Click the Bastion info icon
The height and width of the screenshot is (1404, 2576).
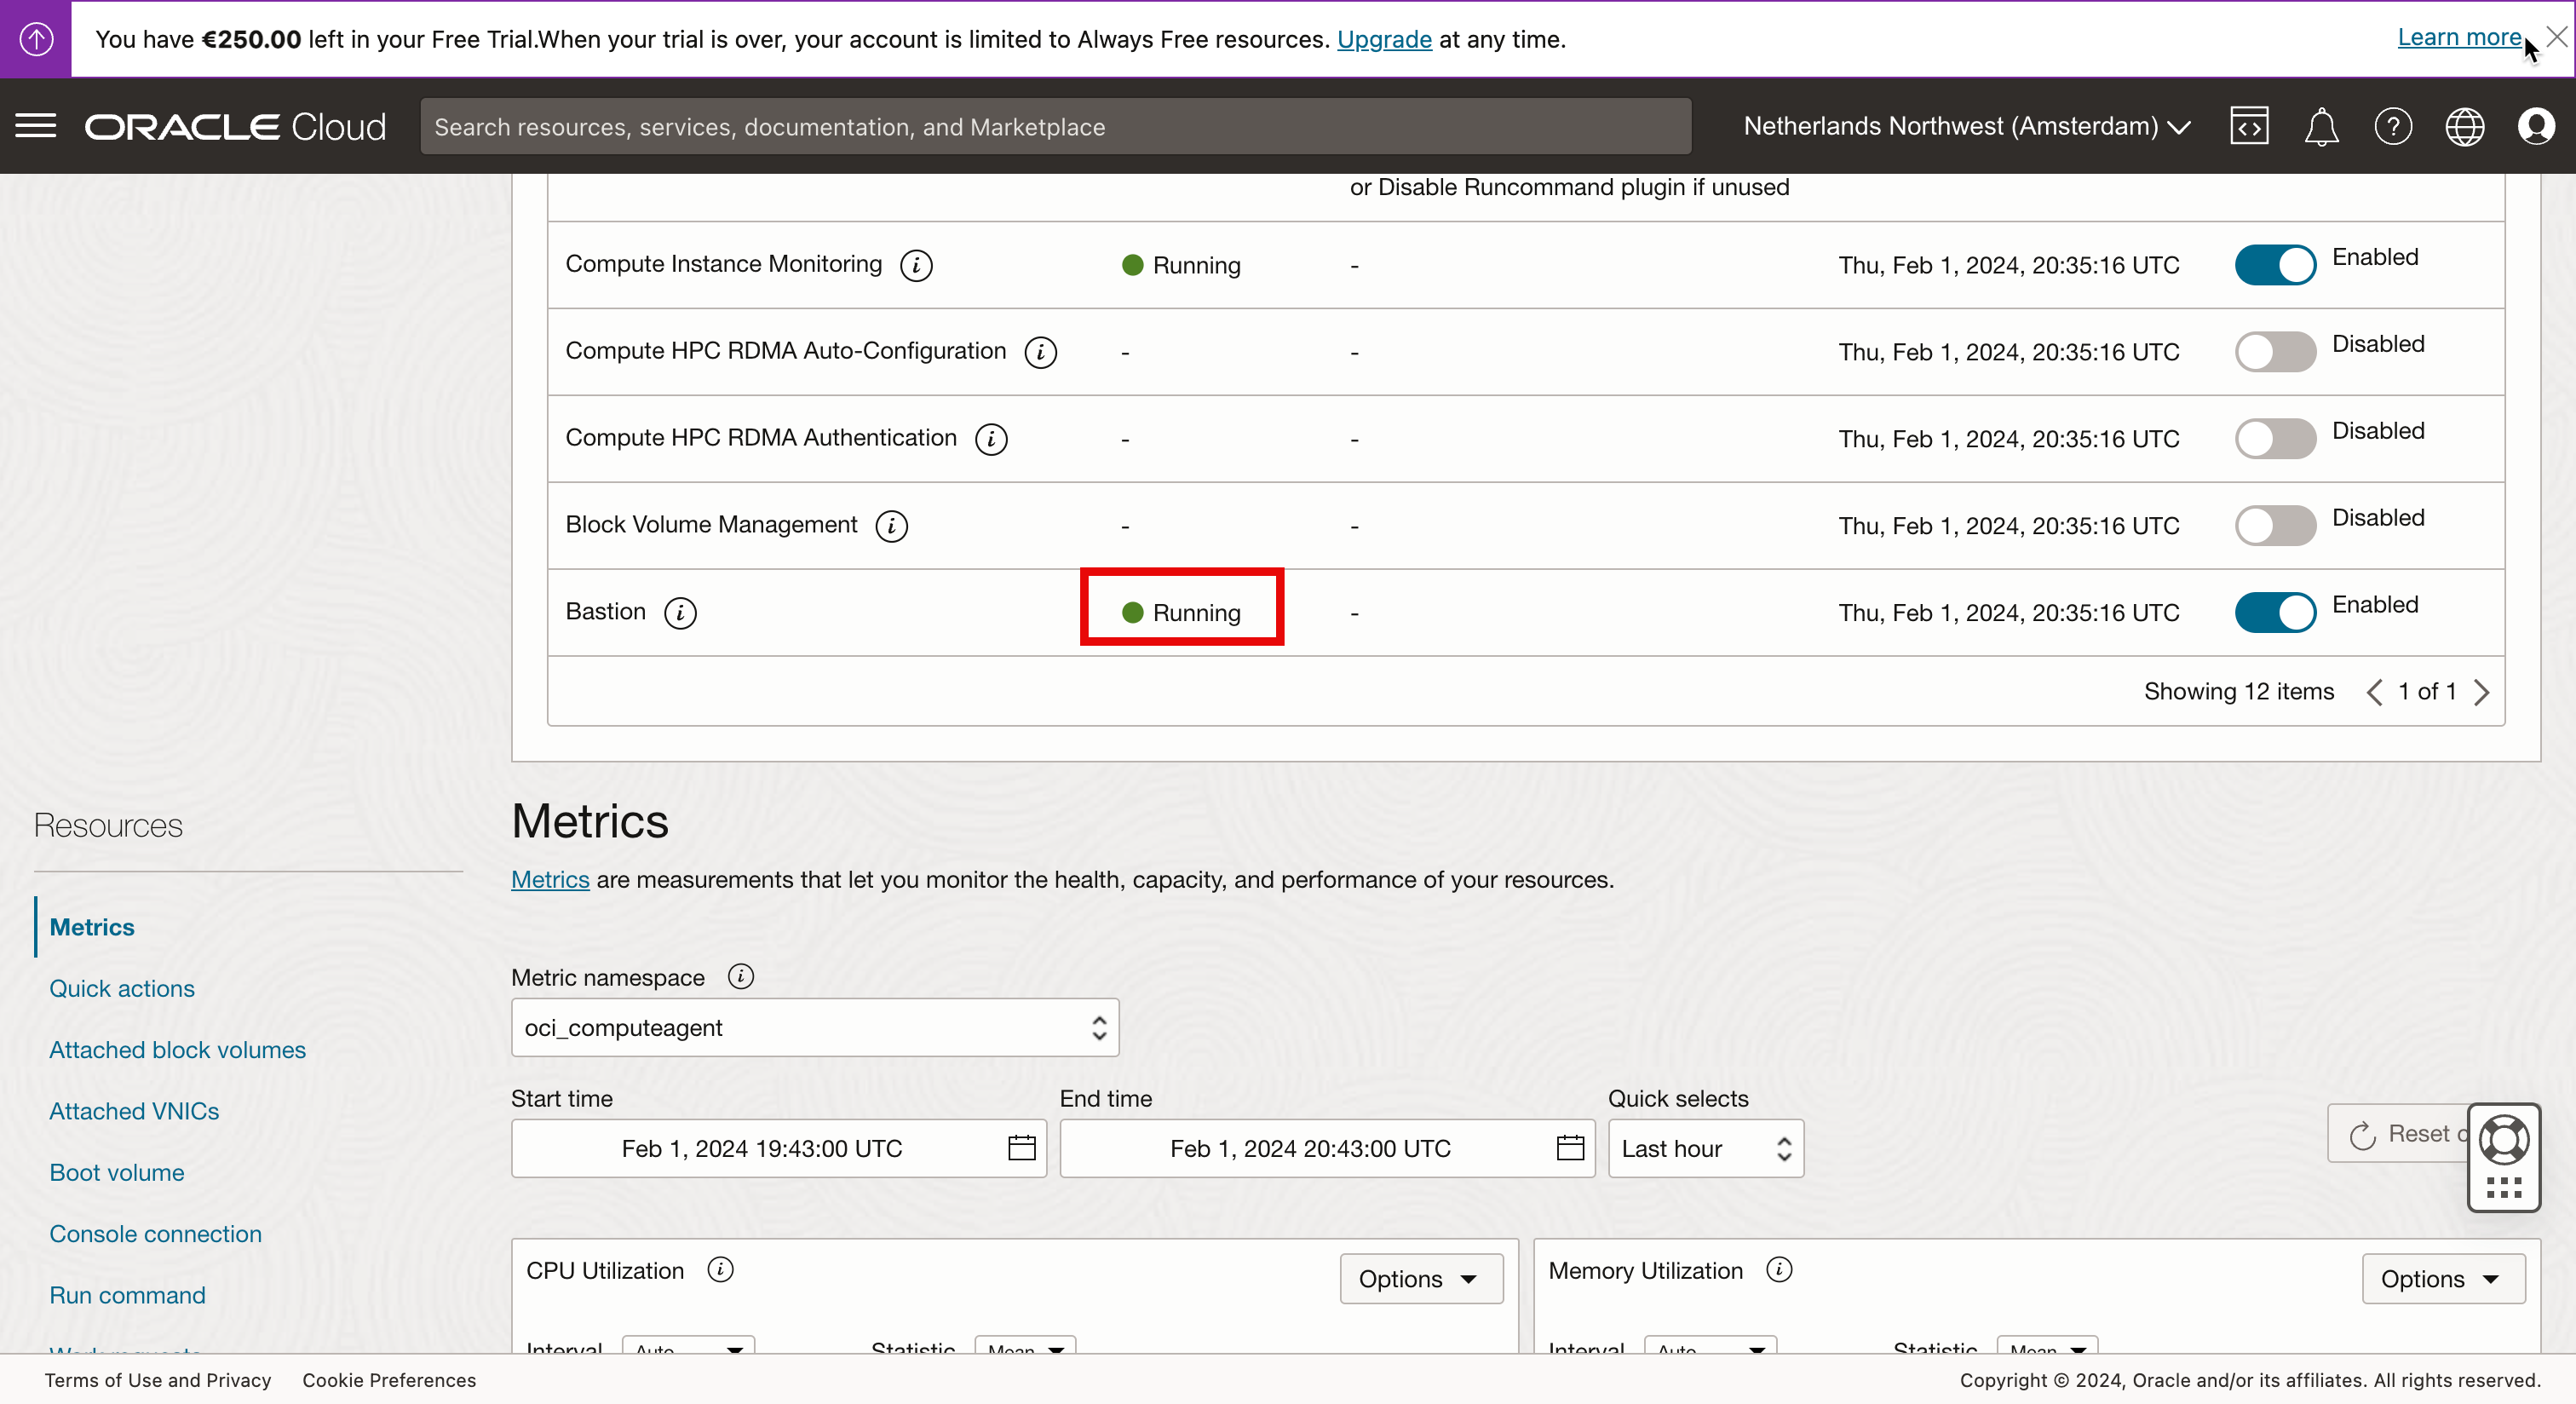click(680, 613)
